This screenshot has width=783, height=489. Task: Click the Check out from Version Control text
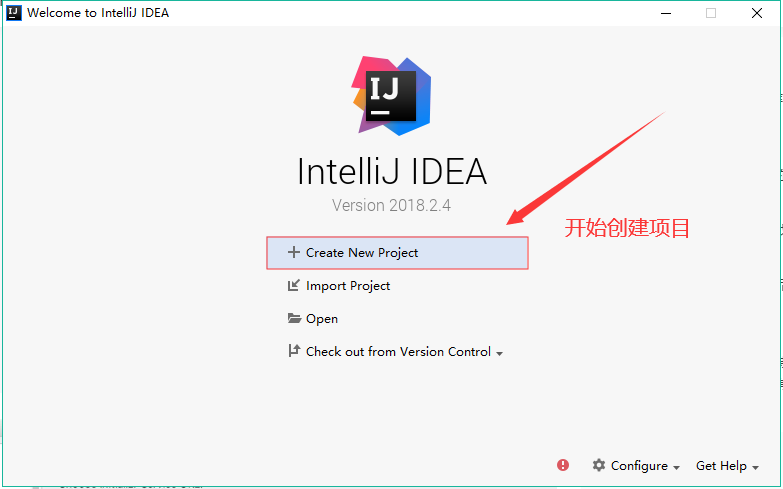[x=398, y=352]
